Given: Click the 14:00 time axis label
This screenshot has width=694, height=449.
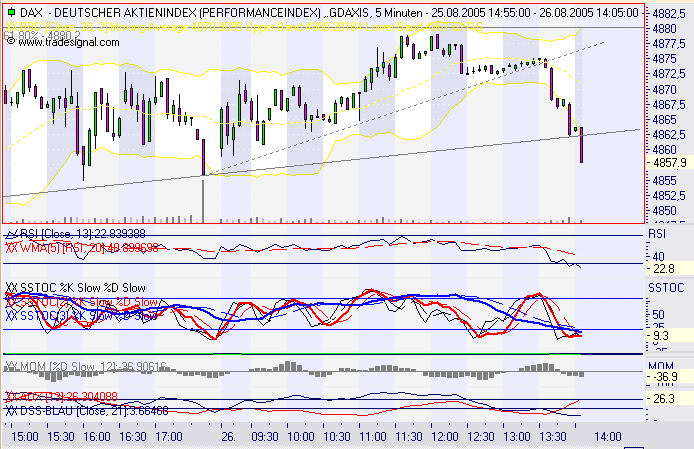Looking at the screenshot, I should point(608,437).
